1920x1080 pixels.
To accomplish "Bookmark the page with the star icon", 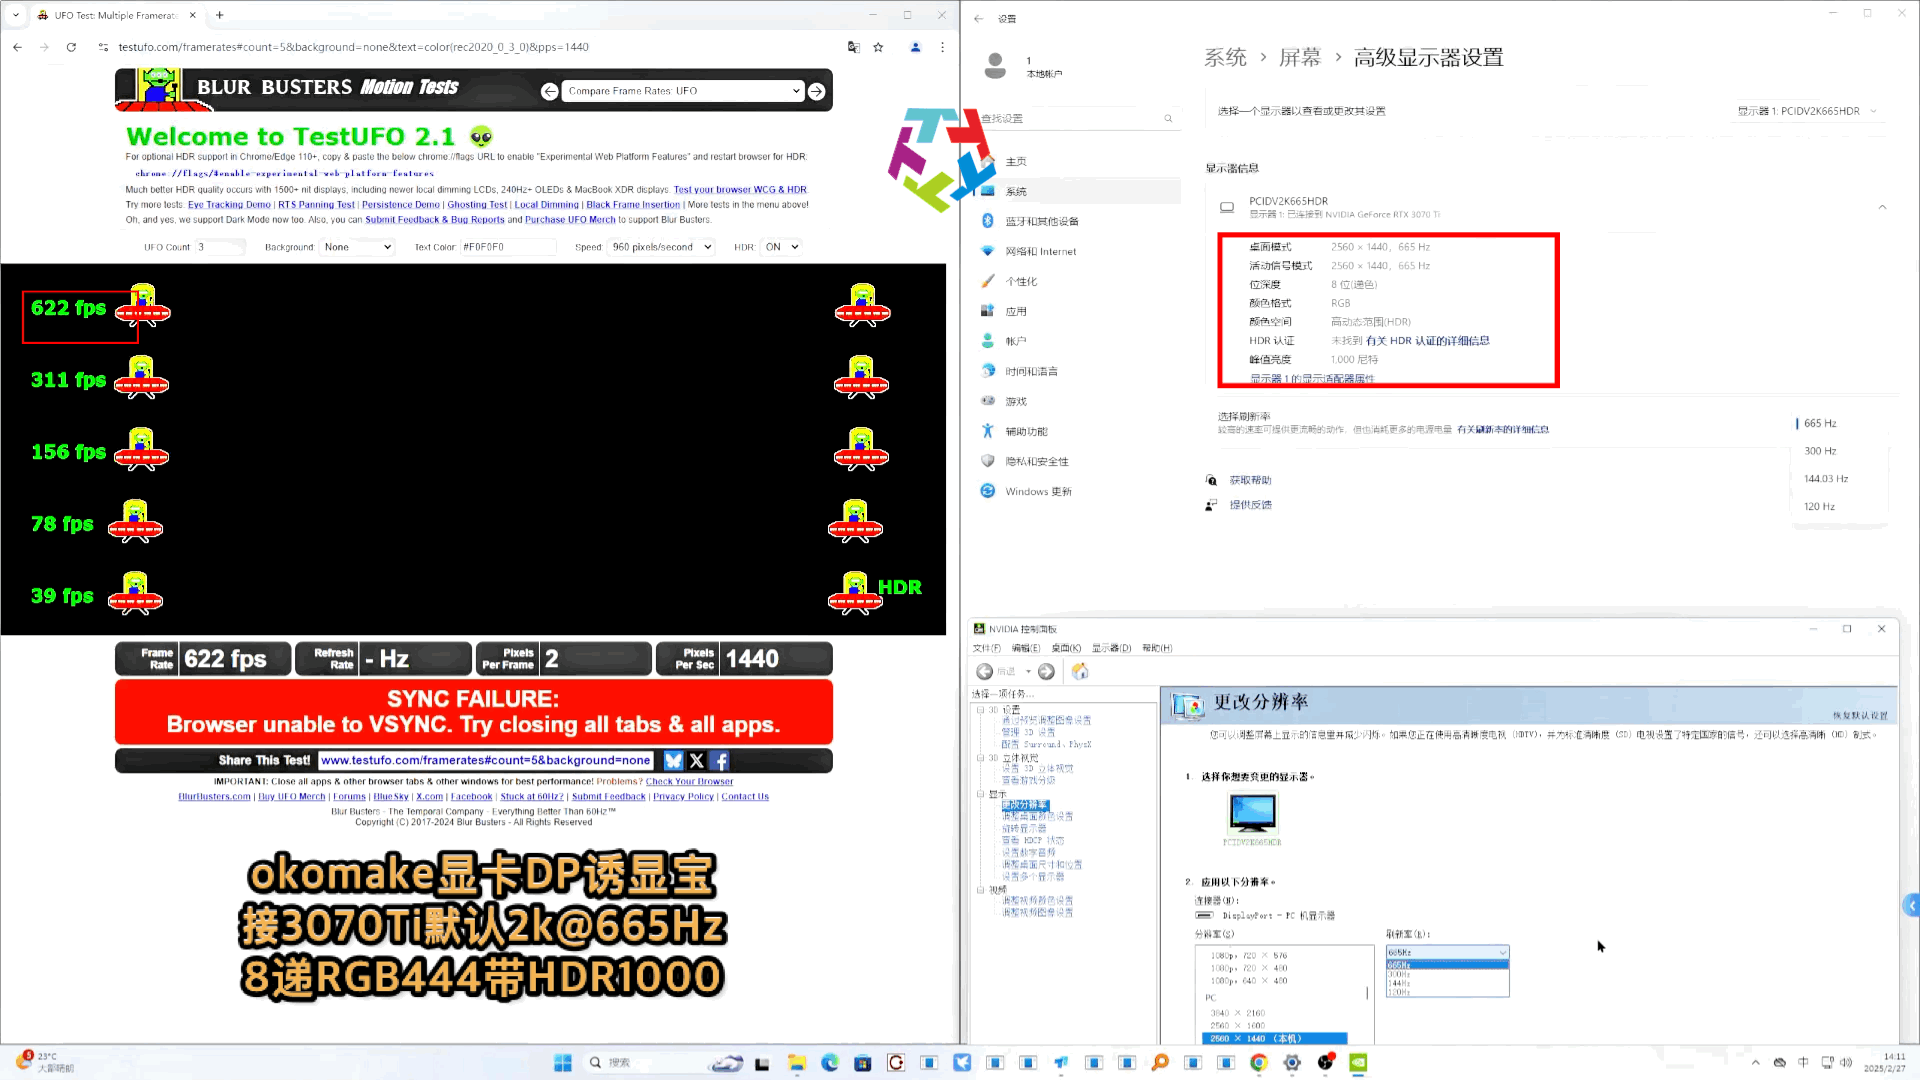I will tap(878, 47).
